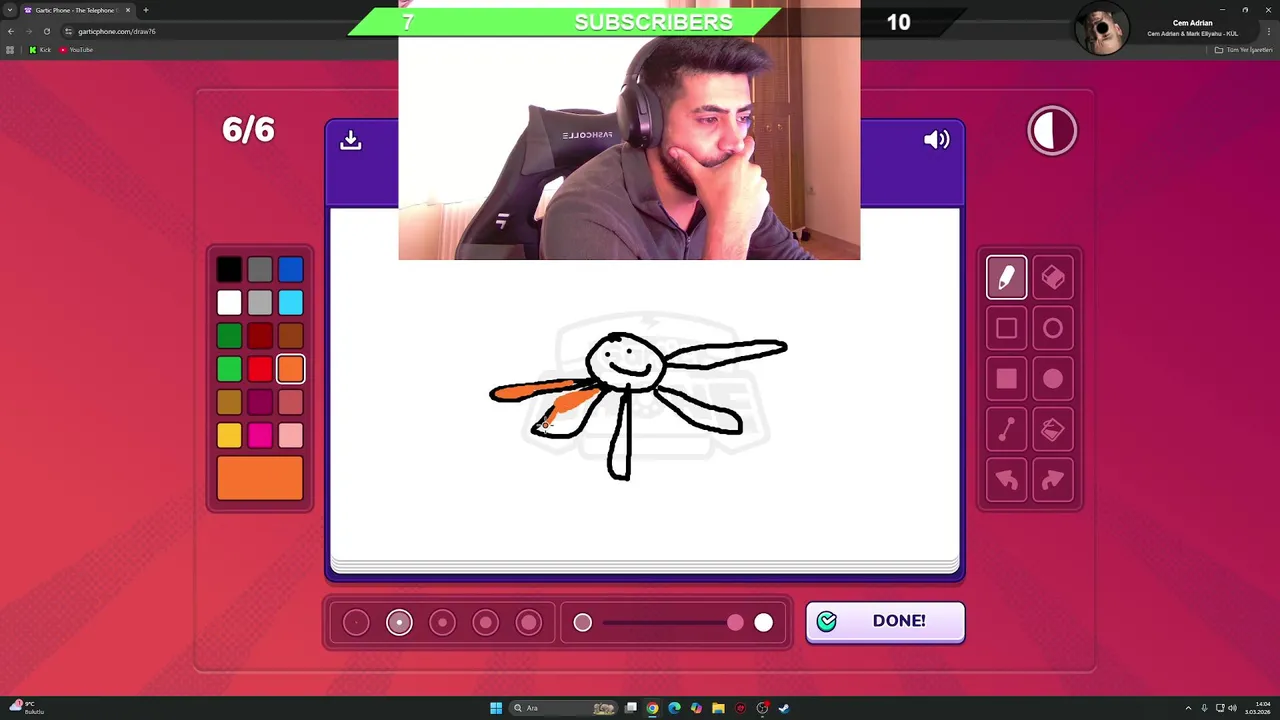Pick the blue color swatch

point(291,269)
